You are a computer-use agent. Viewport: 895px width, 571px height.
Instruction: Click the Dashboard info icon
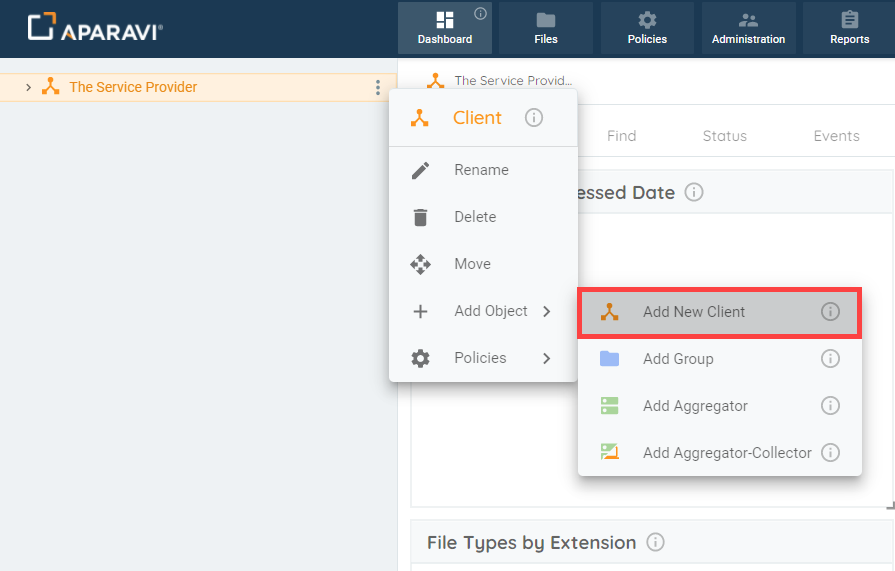pyautogui.click(x=481, y=13)
